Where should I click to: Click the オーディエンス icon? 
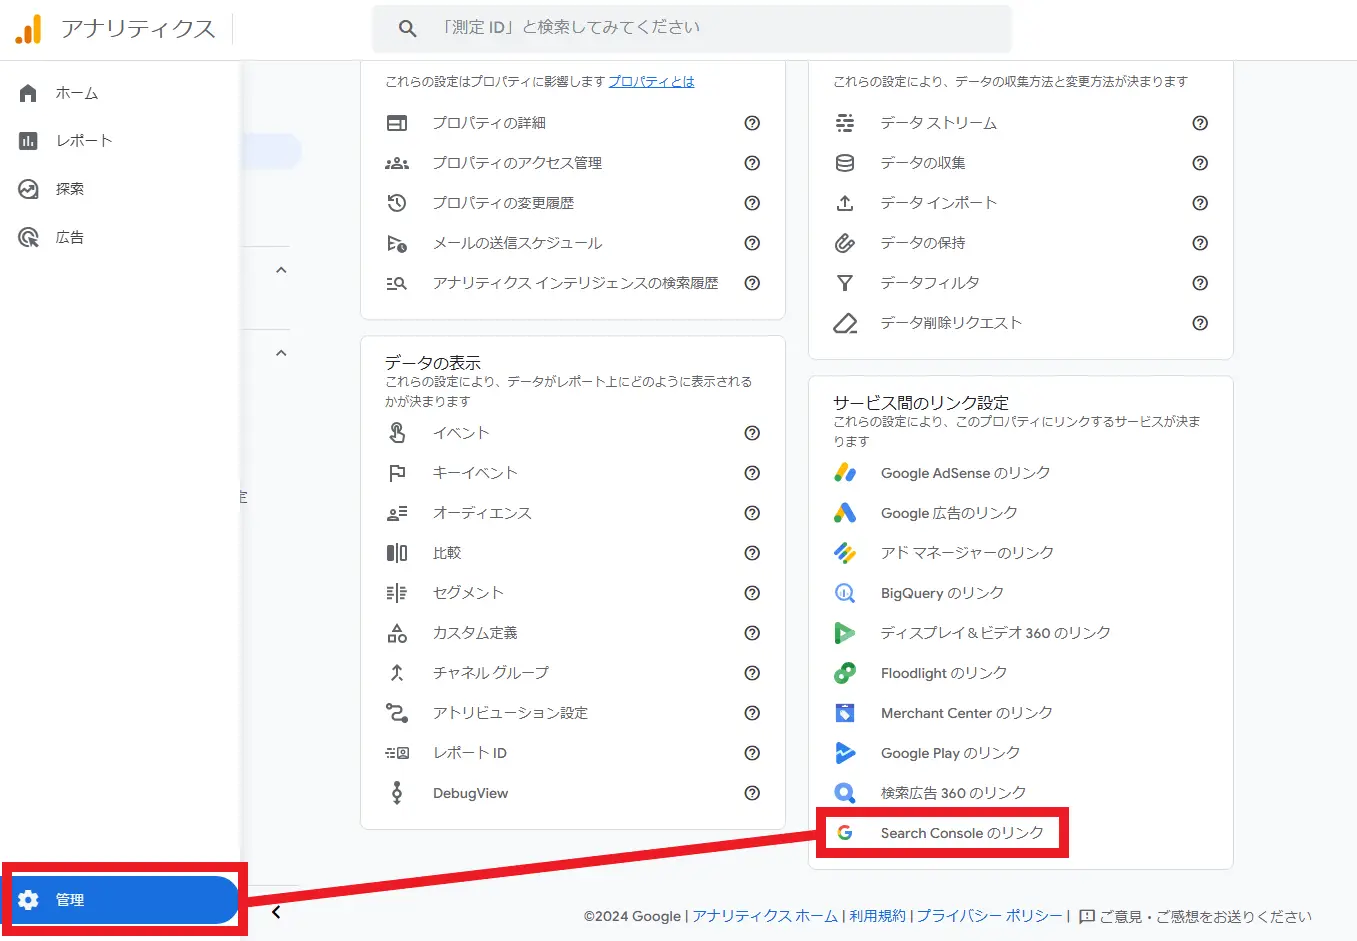[x=397, y=513]
